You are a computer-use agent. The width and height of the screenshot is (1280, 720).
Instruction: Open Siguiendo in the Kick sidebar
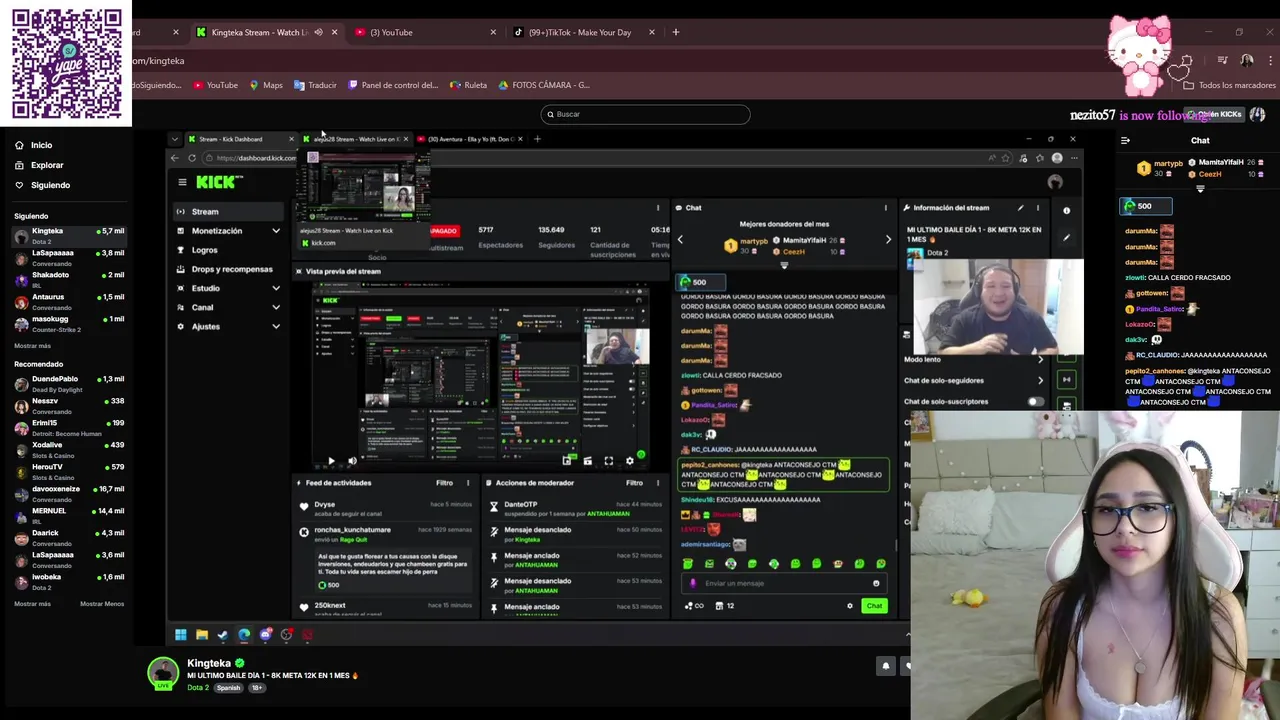click(x=42, y=185)
